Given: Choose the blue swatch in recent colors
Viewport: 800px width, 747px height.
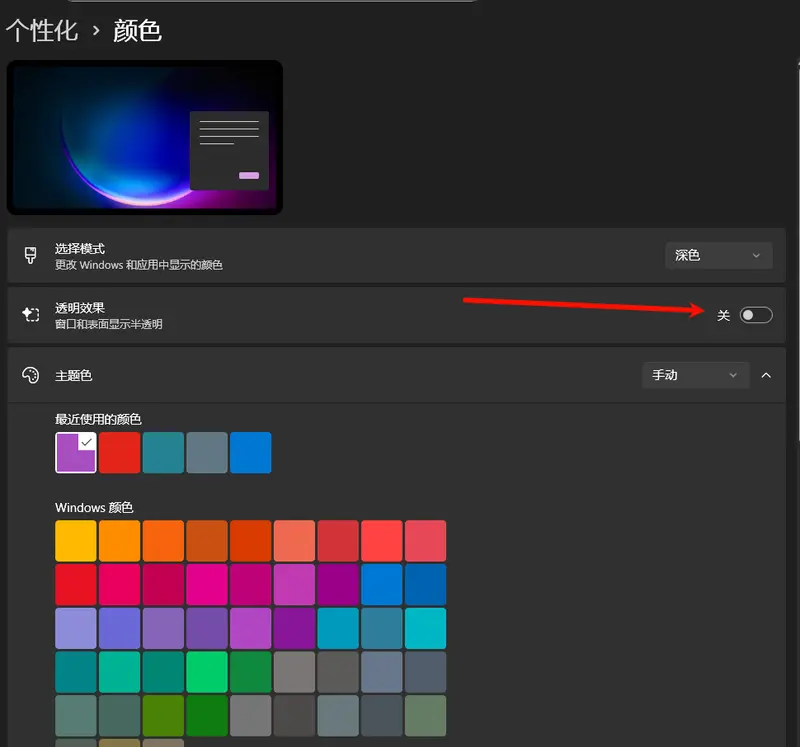Looking at the screenshot, I should point(250,452).
